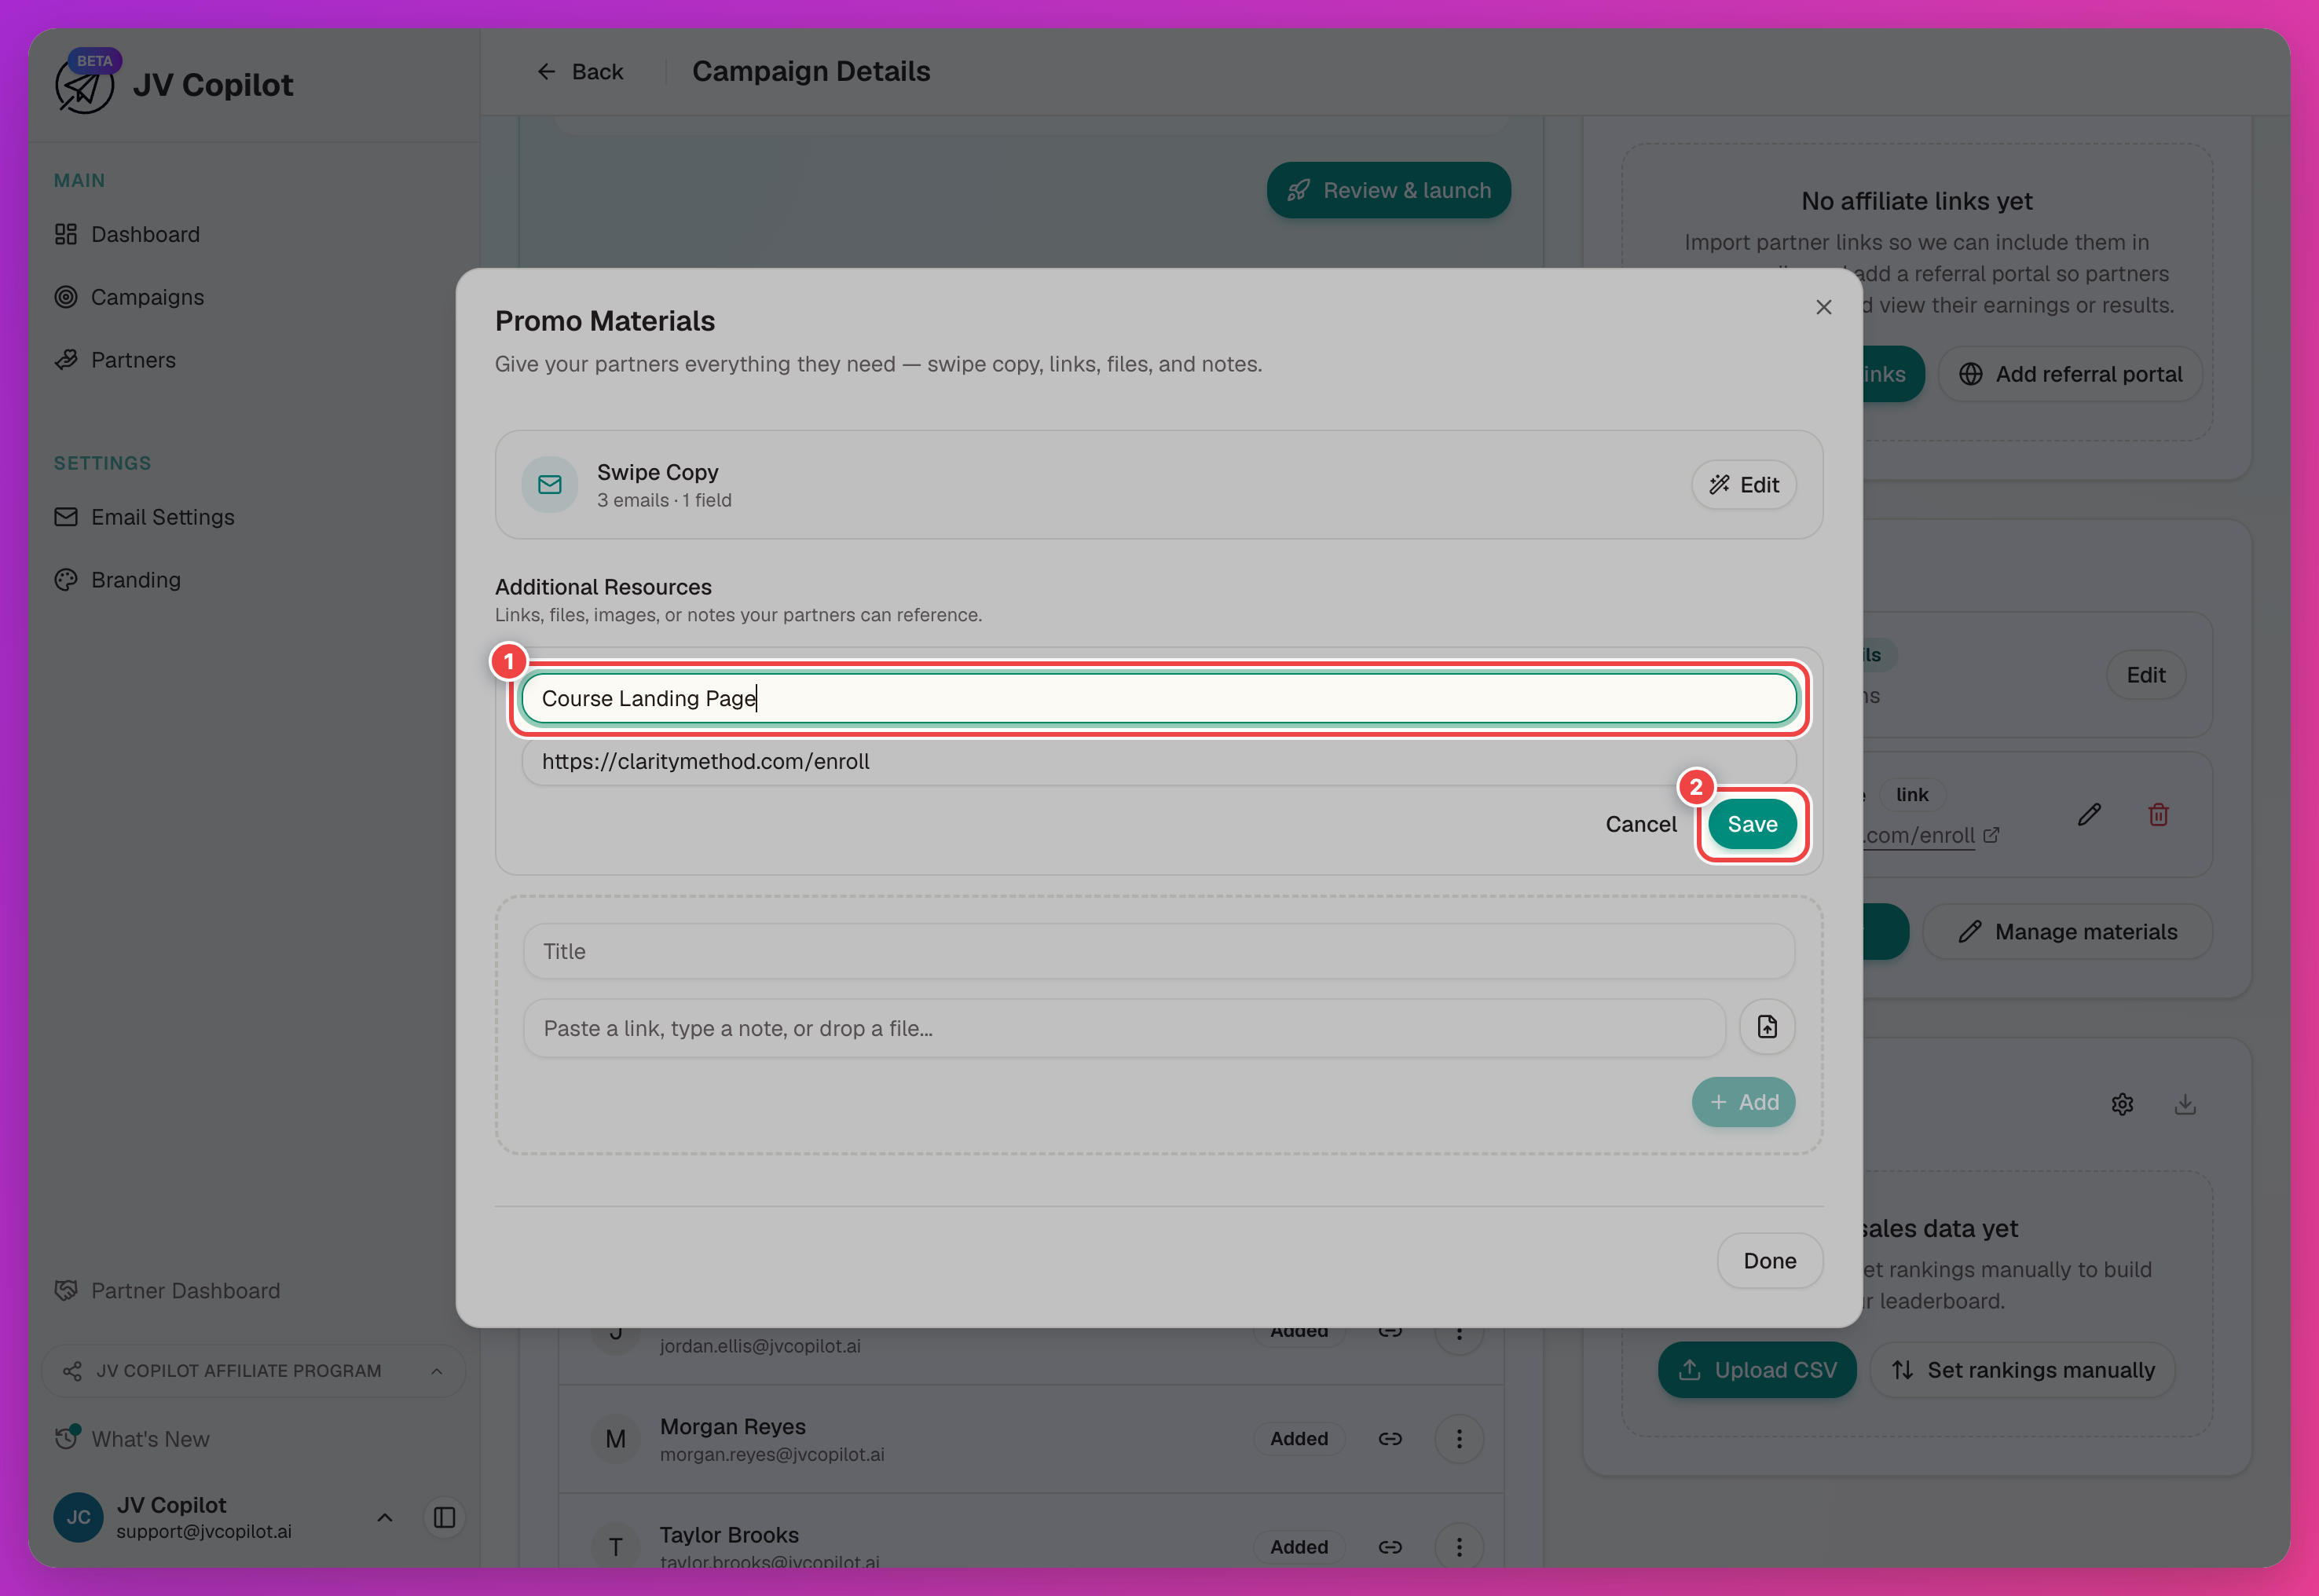Viewport: 2319px width, 1596px height.
Task: Click the claritymethod.com/enroll URL field
Action: (x=1158, y=761)
